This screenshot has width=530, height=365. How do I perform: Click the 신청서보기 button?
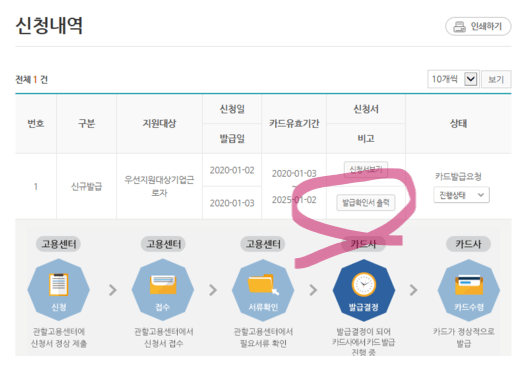(x=366, y=169)
